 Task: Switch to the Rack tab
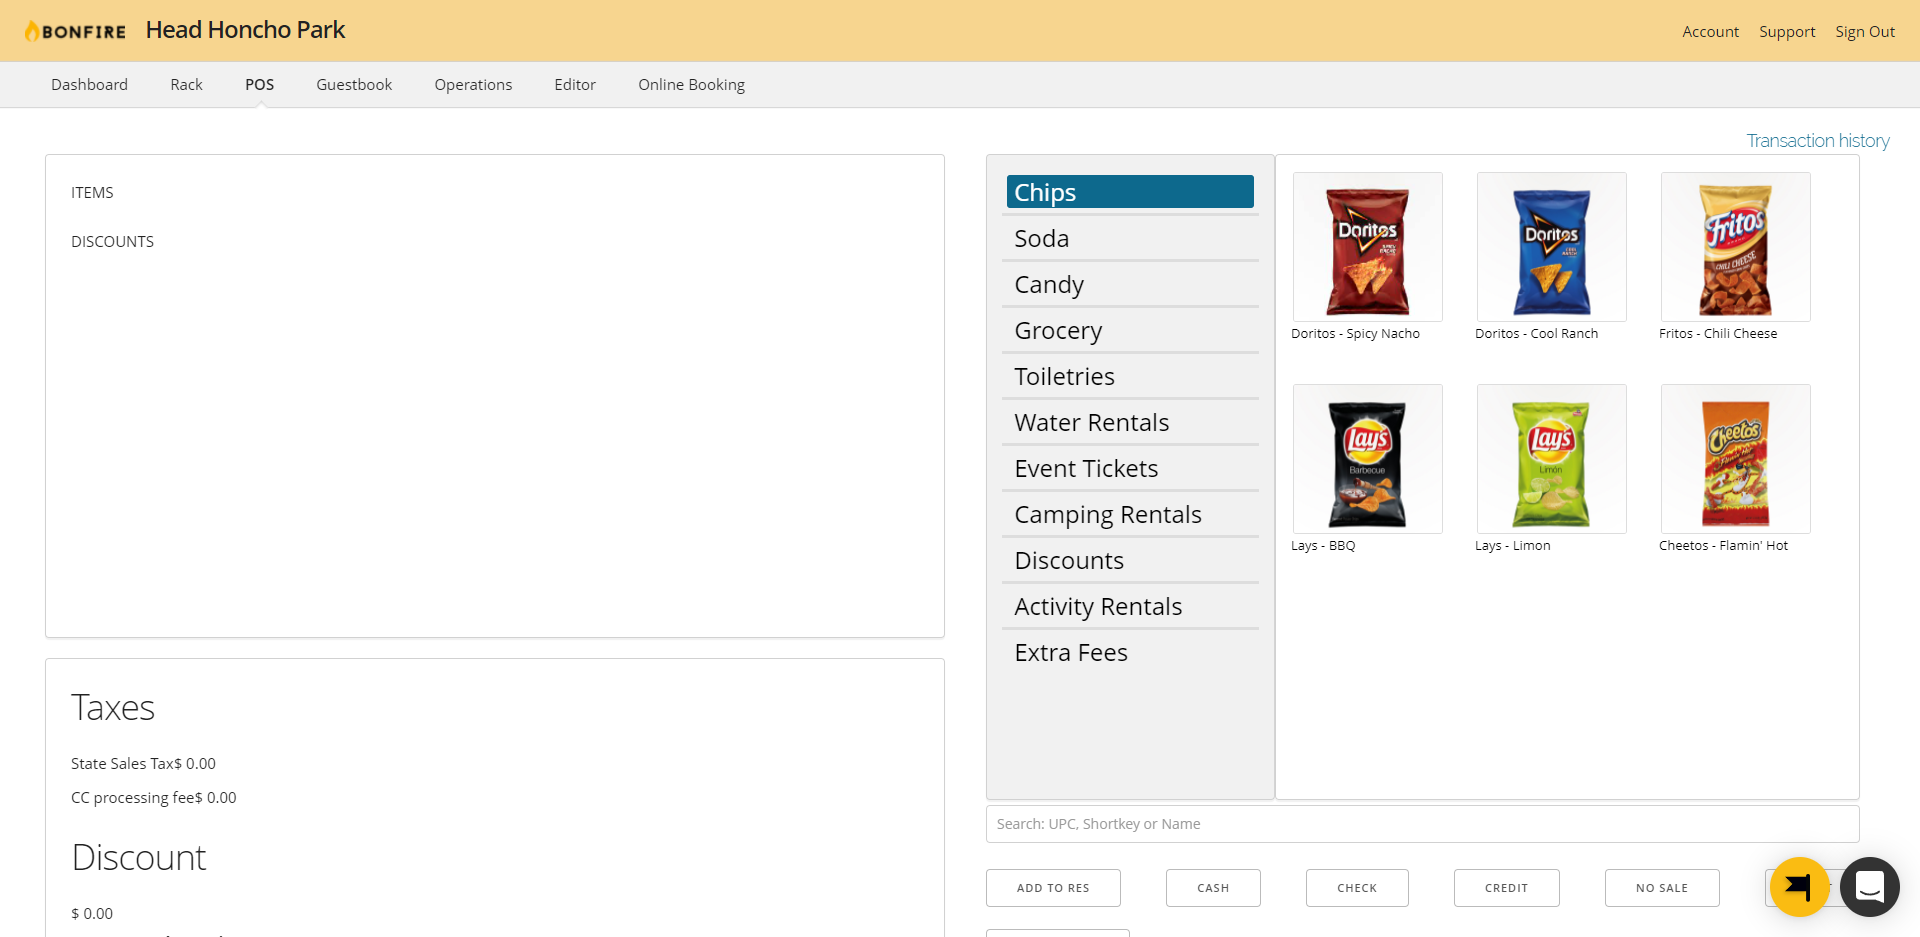tap(186, 84)
